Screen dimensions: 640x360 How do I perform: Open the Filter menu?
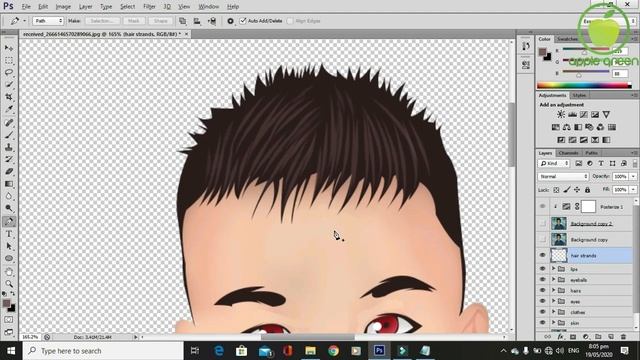[x=149, y=7]
